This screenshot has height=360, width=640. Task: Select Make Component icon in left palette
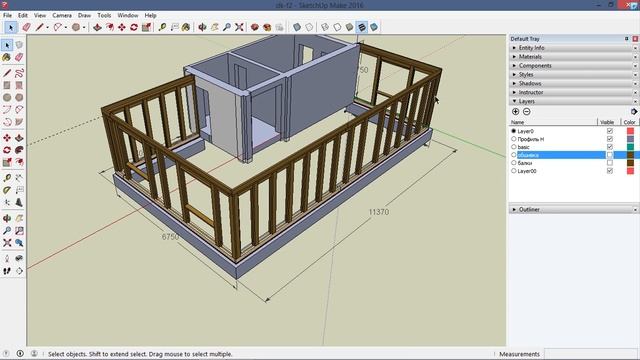[x=19, y=45]
